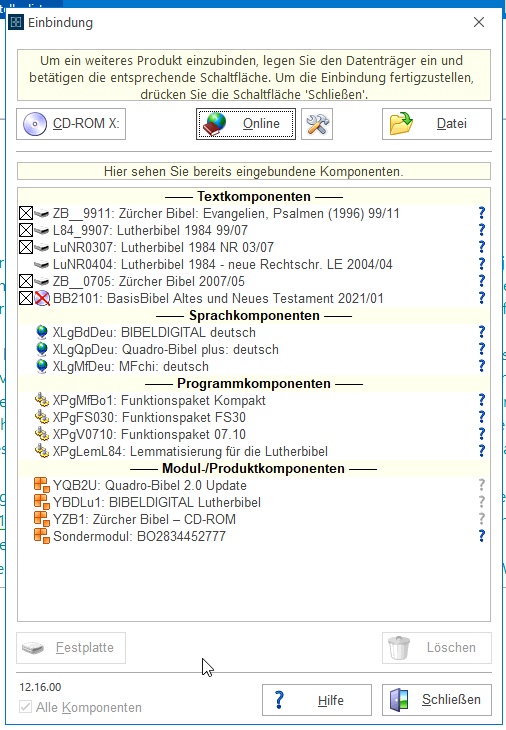
Task: Click crossed-out icon of BB2101 BasisBibel
Action: [x=42, y=298]
